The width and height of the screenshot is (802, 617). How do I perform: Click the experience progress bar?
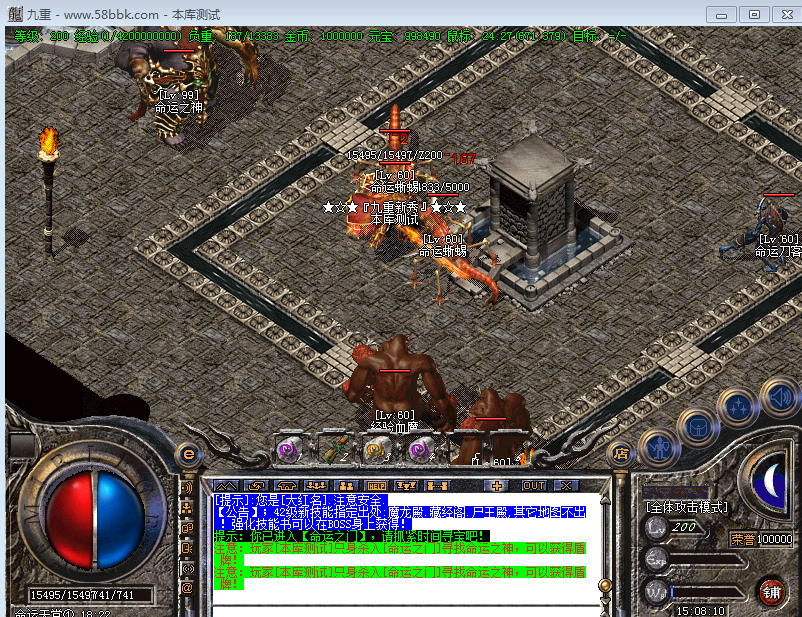[707, 560]
